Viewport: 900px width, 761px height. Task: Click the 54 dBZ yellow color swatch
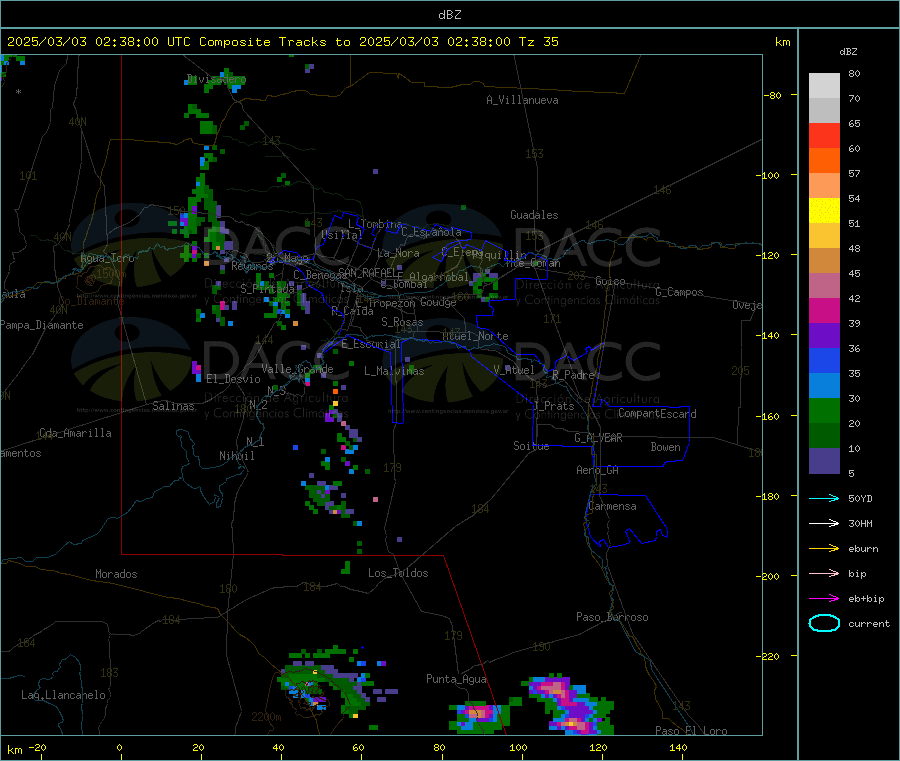click(824, 211)
